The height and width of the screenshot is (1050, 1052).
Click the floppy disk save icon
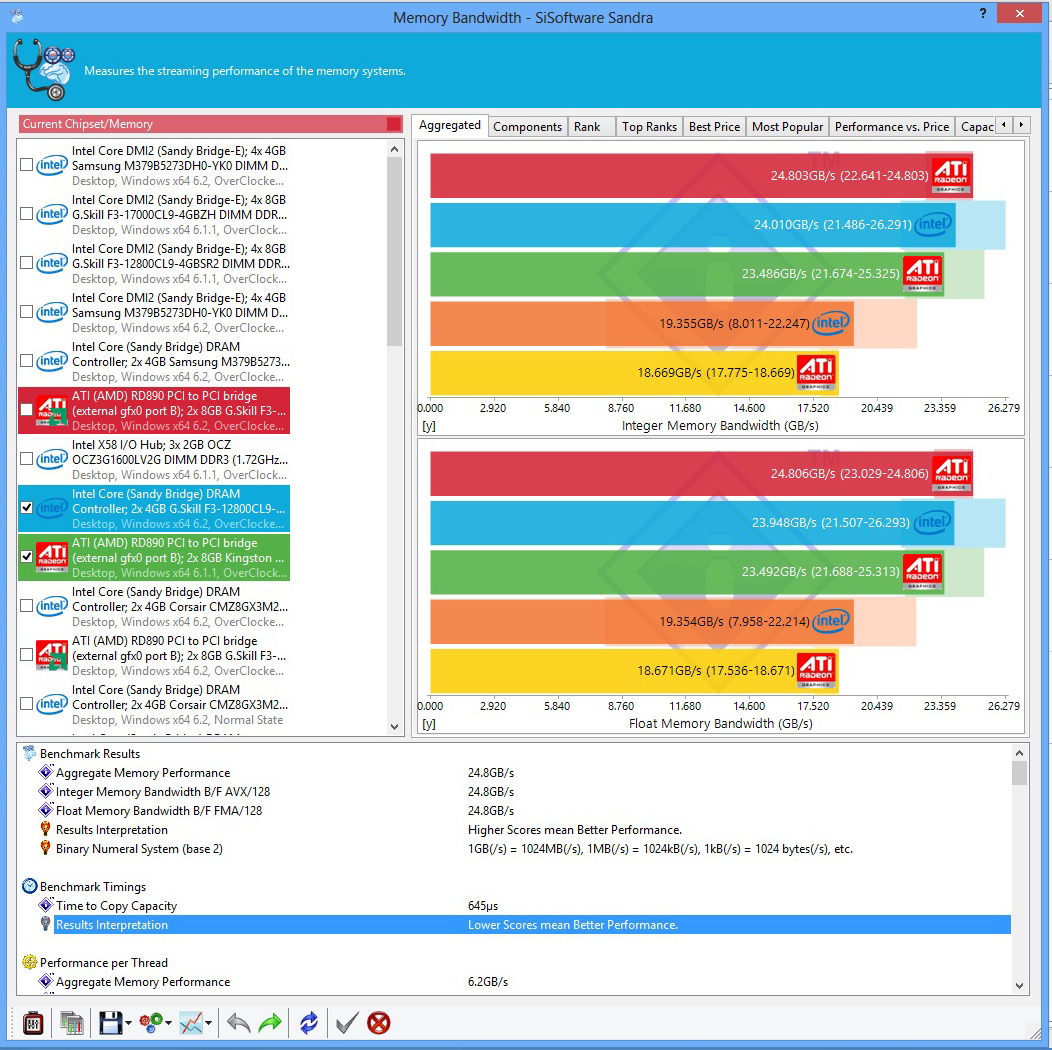pyautogui.click(x=111, y=1023)
